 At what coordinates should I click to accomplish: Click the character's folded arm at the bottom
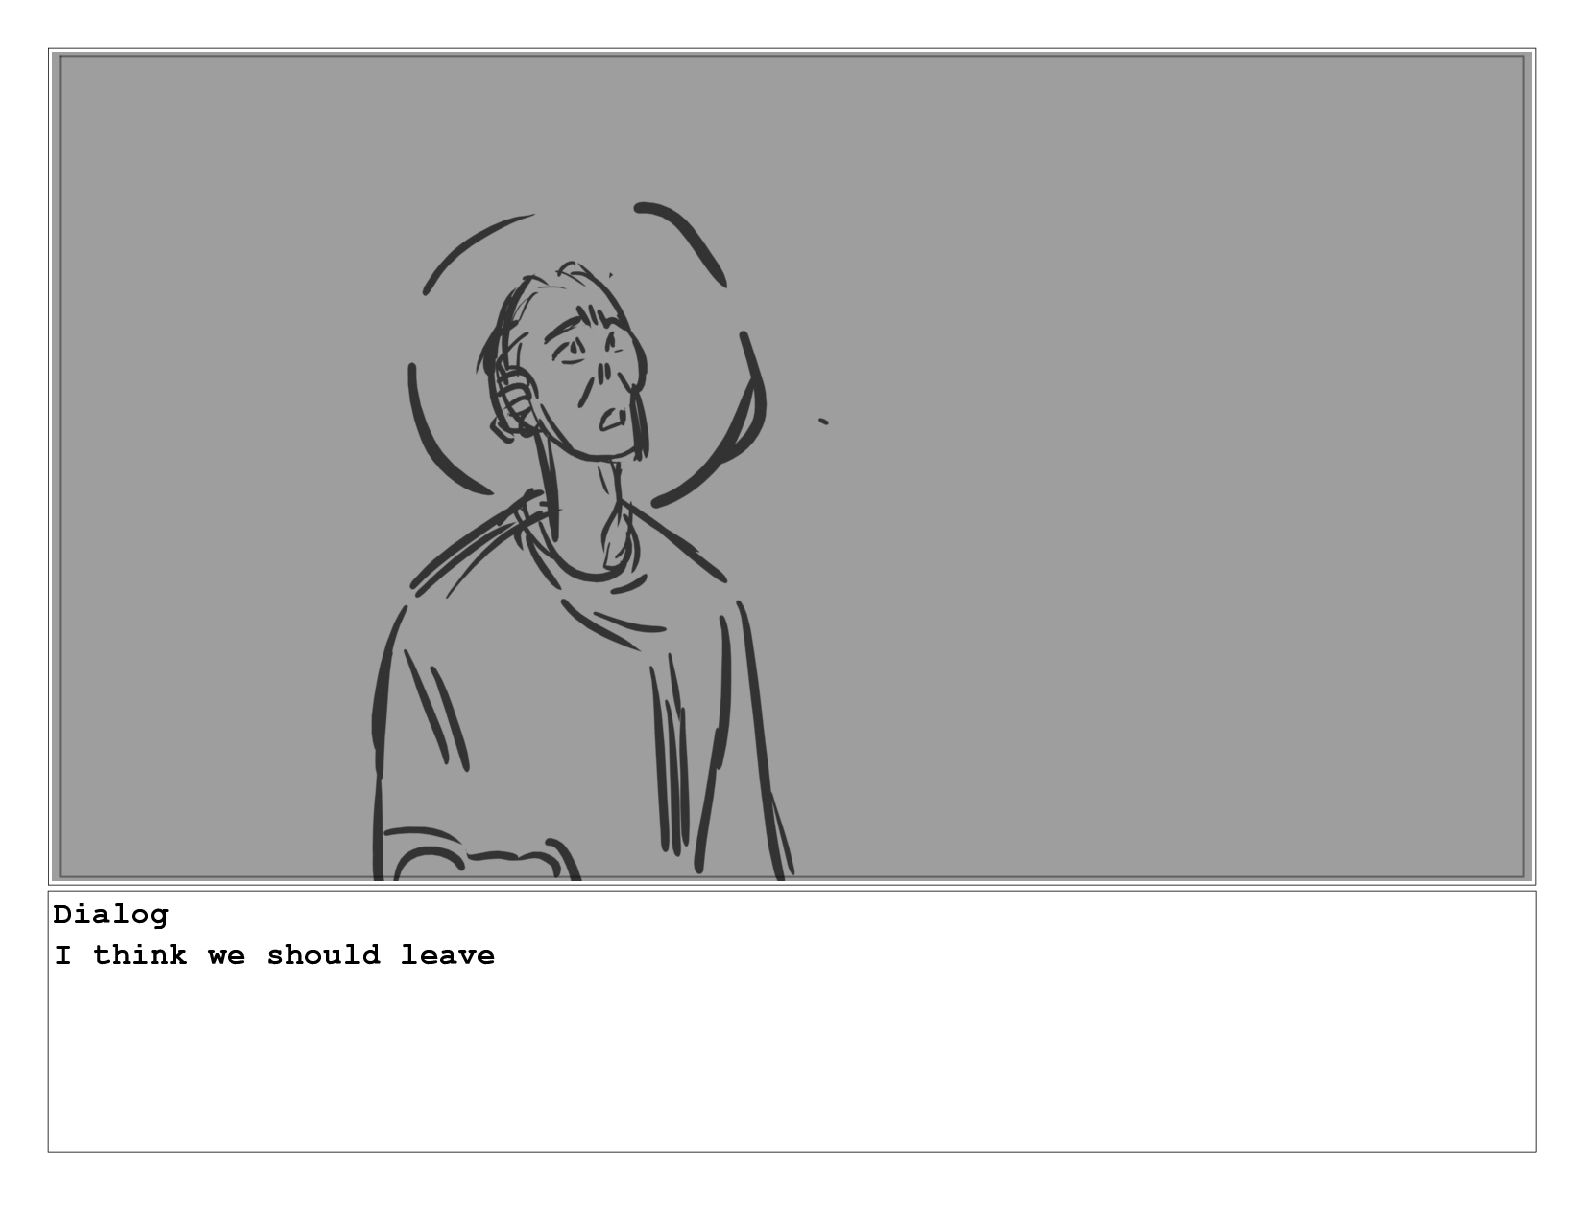[478, 856]
